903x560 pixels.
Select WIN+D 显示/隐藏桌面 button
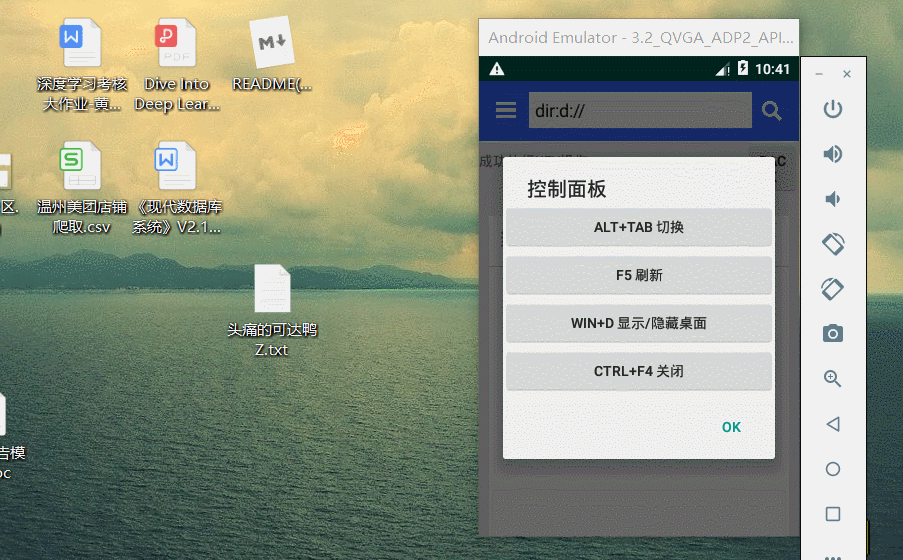[639, 323]
